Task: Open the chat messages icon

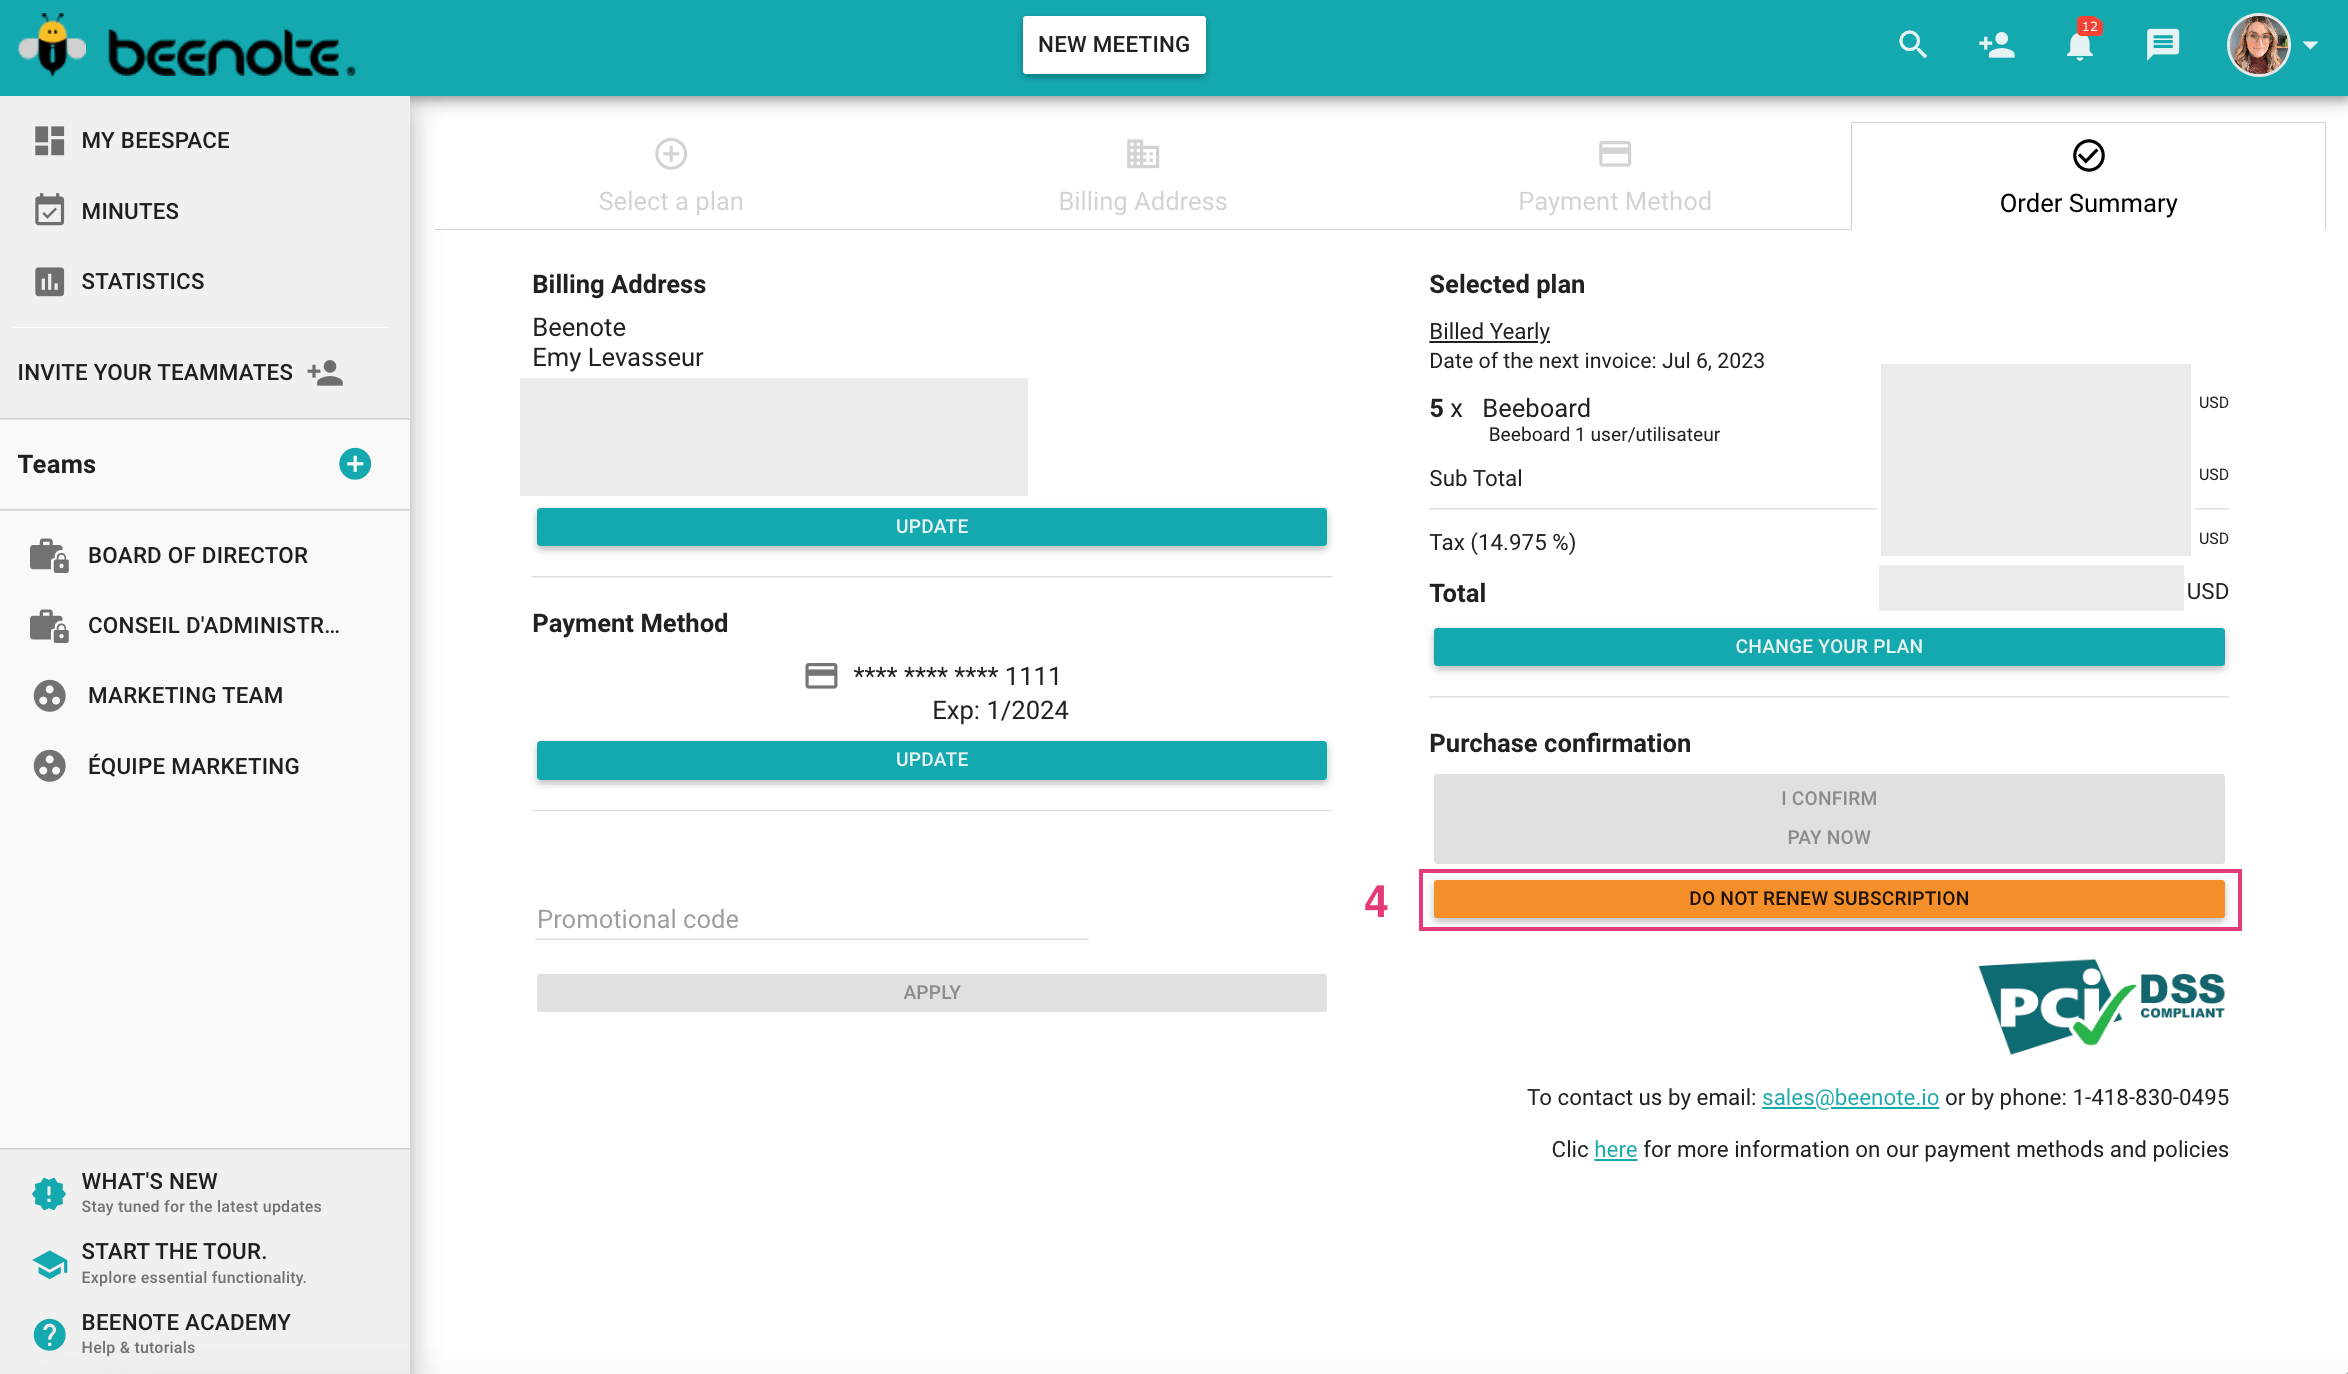Action: 2162,45
